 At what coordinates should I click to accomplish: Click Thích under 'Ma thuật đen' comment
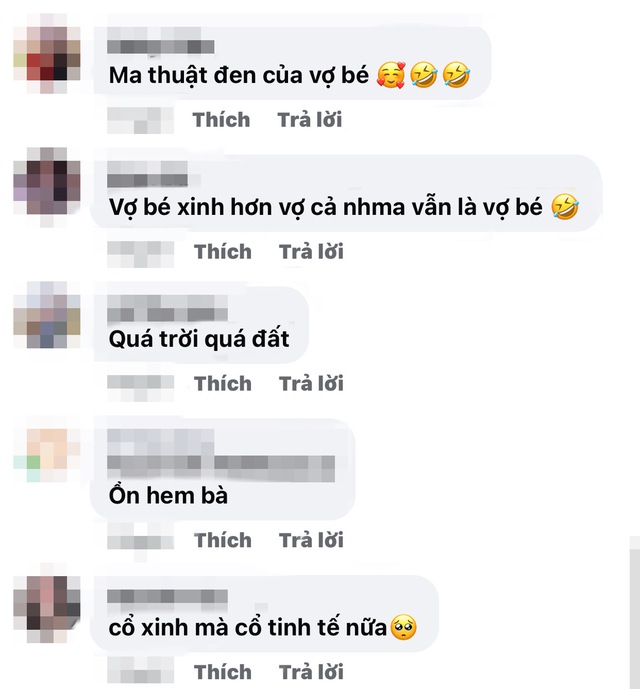pos(221,120)
